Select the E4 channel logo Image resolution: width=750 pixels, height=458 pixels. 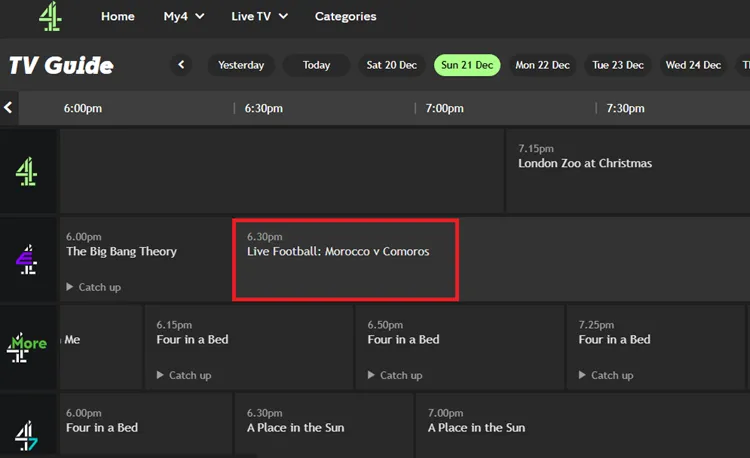pos(27,259)
